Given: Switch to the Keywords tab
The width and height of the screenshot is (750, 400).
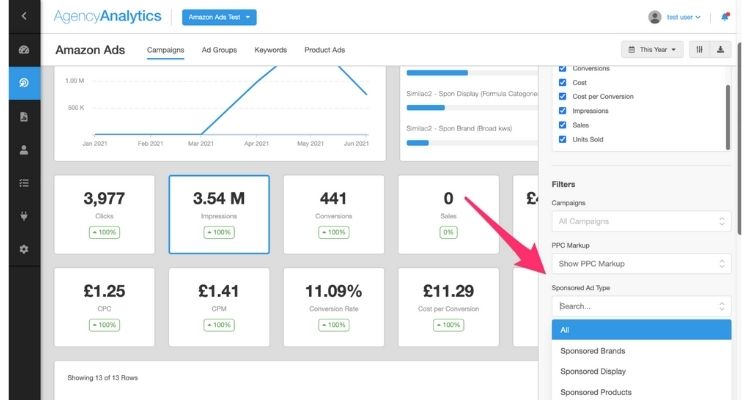Looking at the screenshot, I should click(x=271, y=50).
